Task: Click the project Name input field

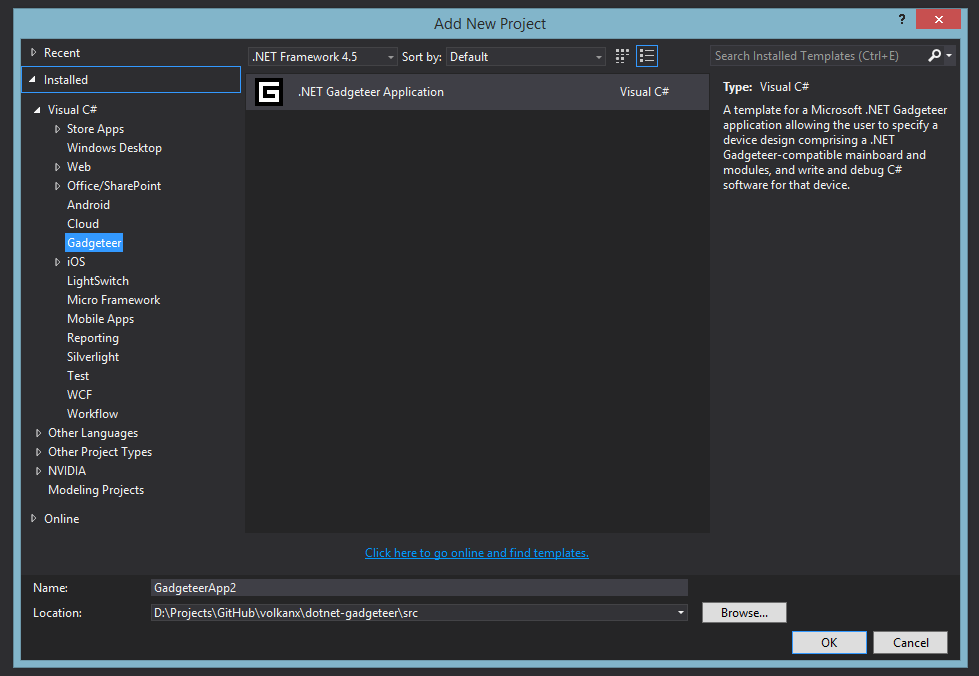Action: (419, 587)
